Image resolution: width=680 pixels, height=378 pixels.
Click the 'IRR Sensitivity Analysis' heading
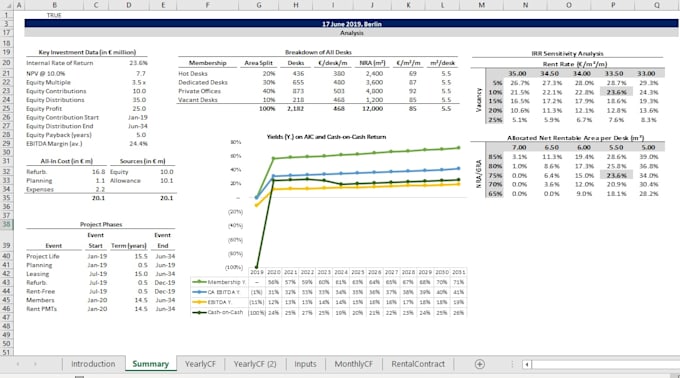pos(567,53)
